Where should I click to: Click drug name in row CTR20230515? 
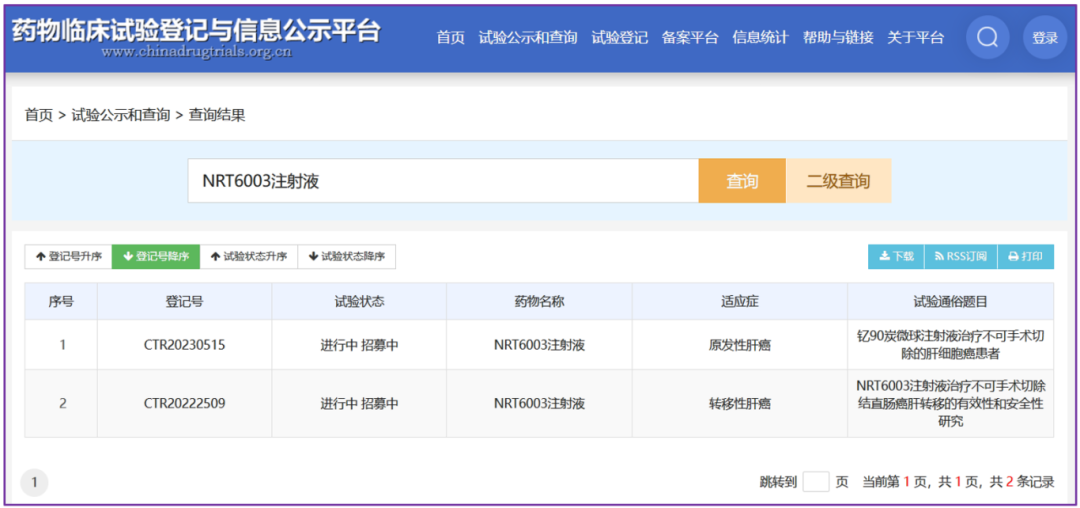[539, 345]
